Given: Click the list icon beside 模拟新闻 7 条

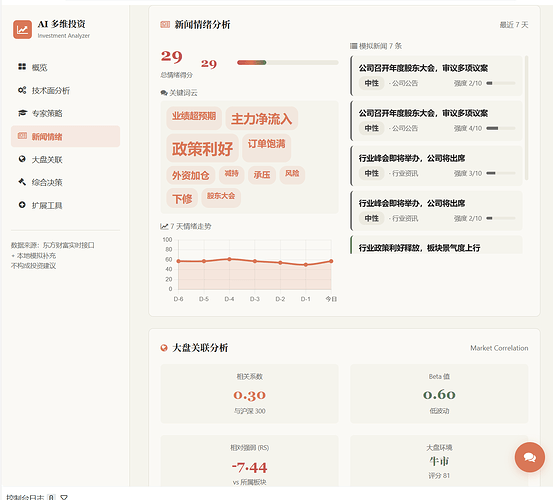Looking at the screenshot, I should (354, 46).
